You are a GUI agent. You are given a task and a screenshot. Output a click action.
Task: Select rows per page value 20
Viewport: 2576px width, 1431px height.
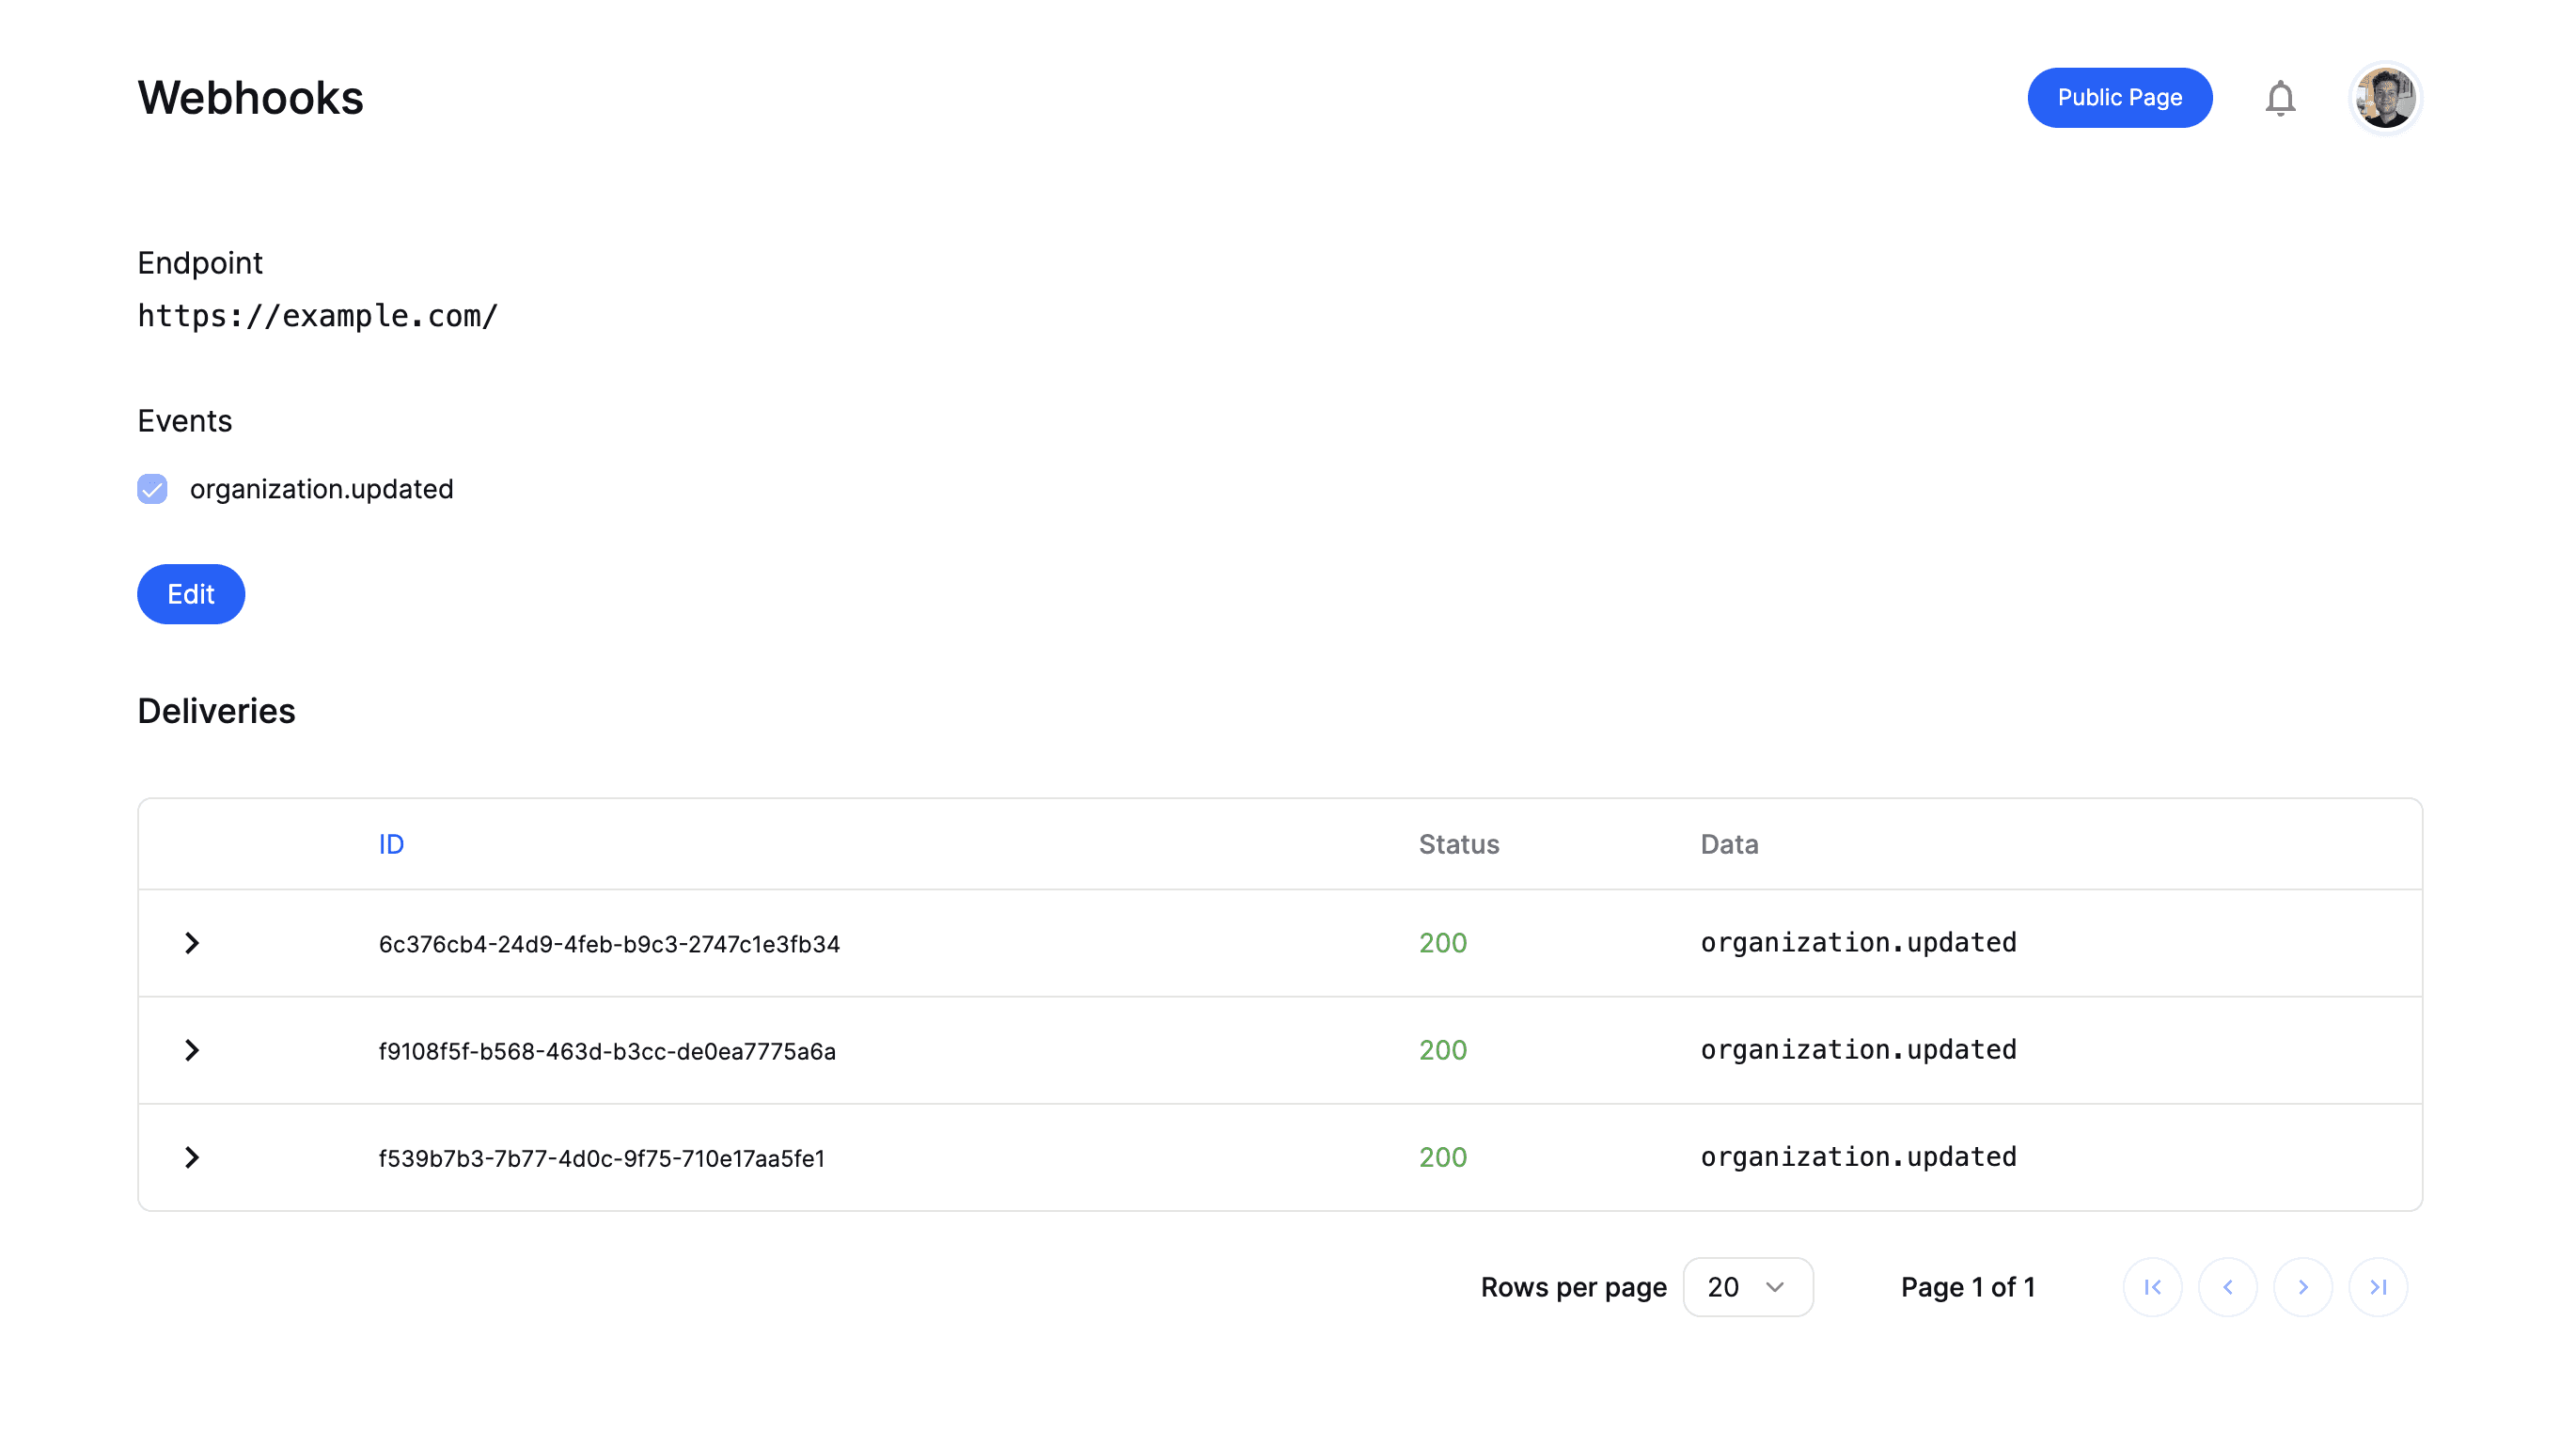click(1746, 1286)
